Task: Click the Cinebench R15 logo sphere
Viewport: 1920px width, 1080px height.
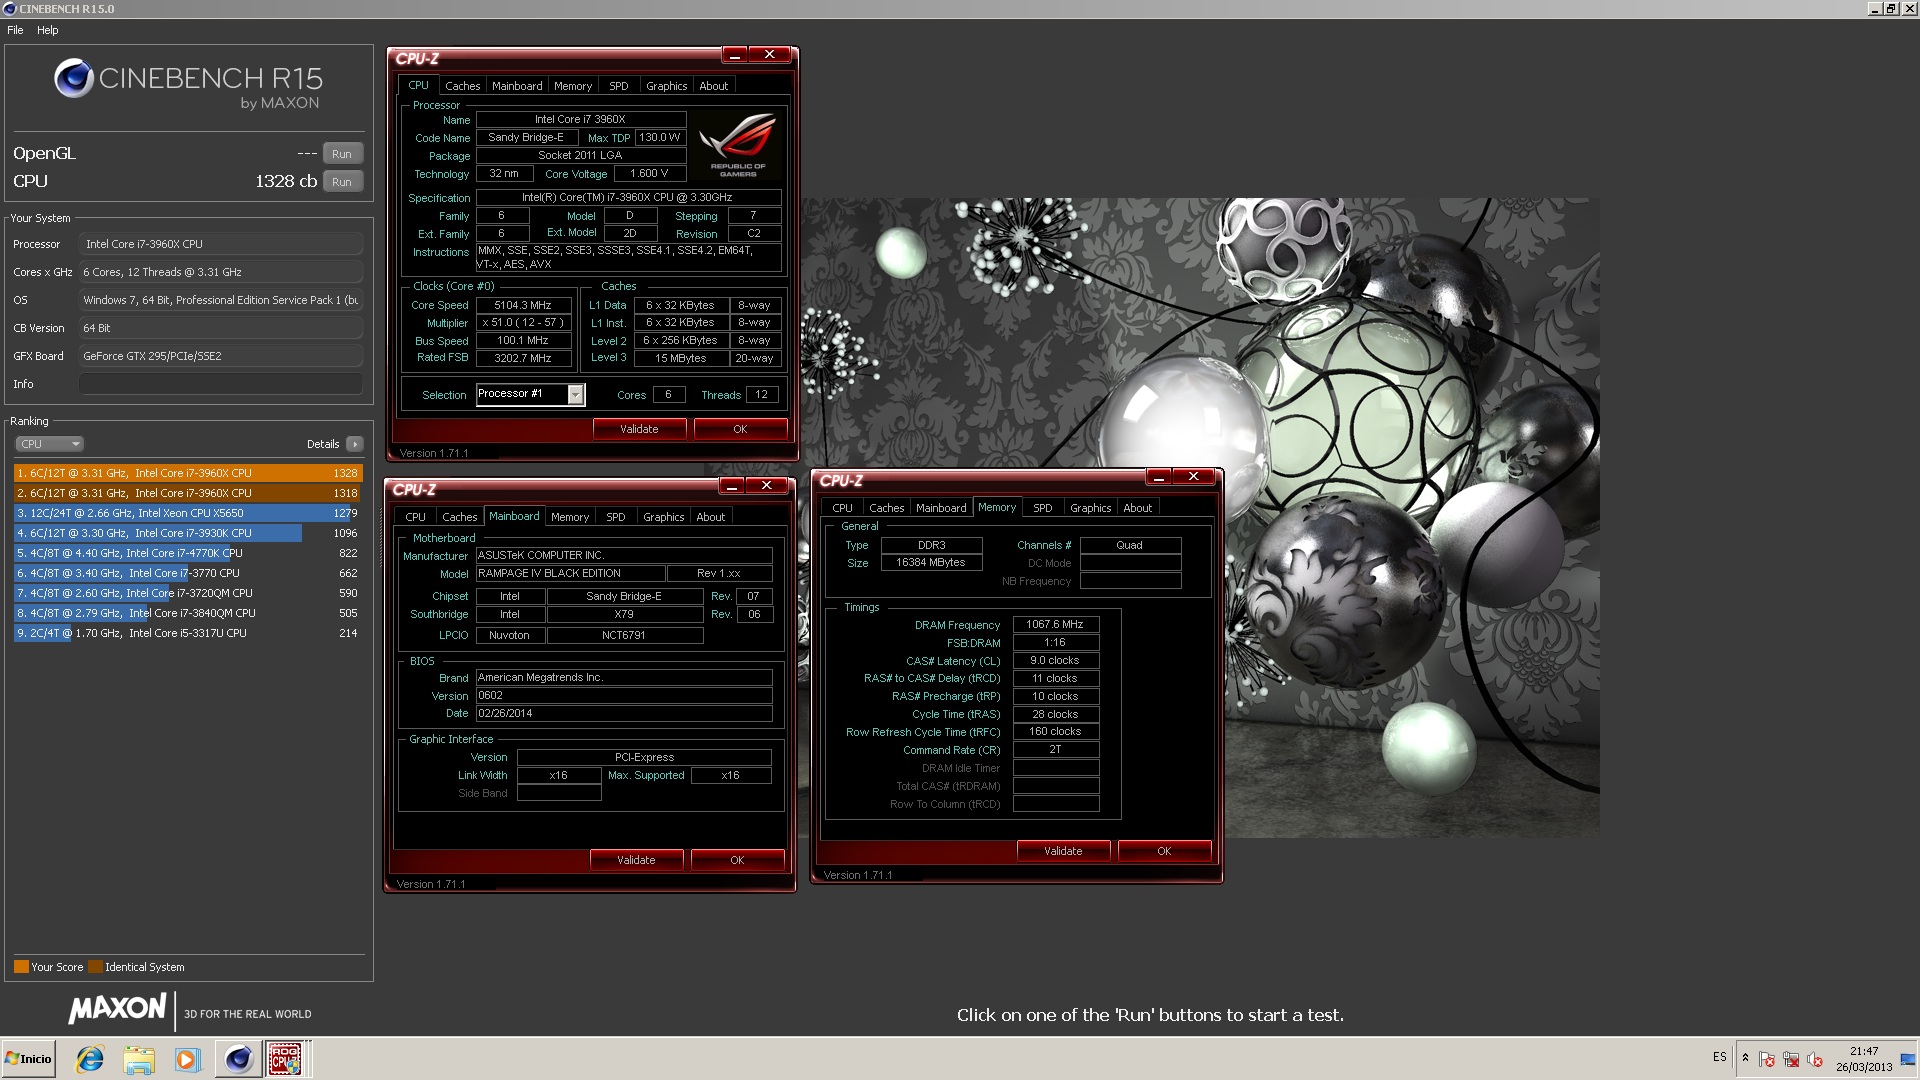Action: coord(74,78)
